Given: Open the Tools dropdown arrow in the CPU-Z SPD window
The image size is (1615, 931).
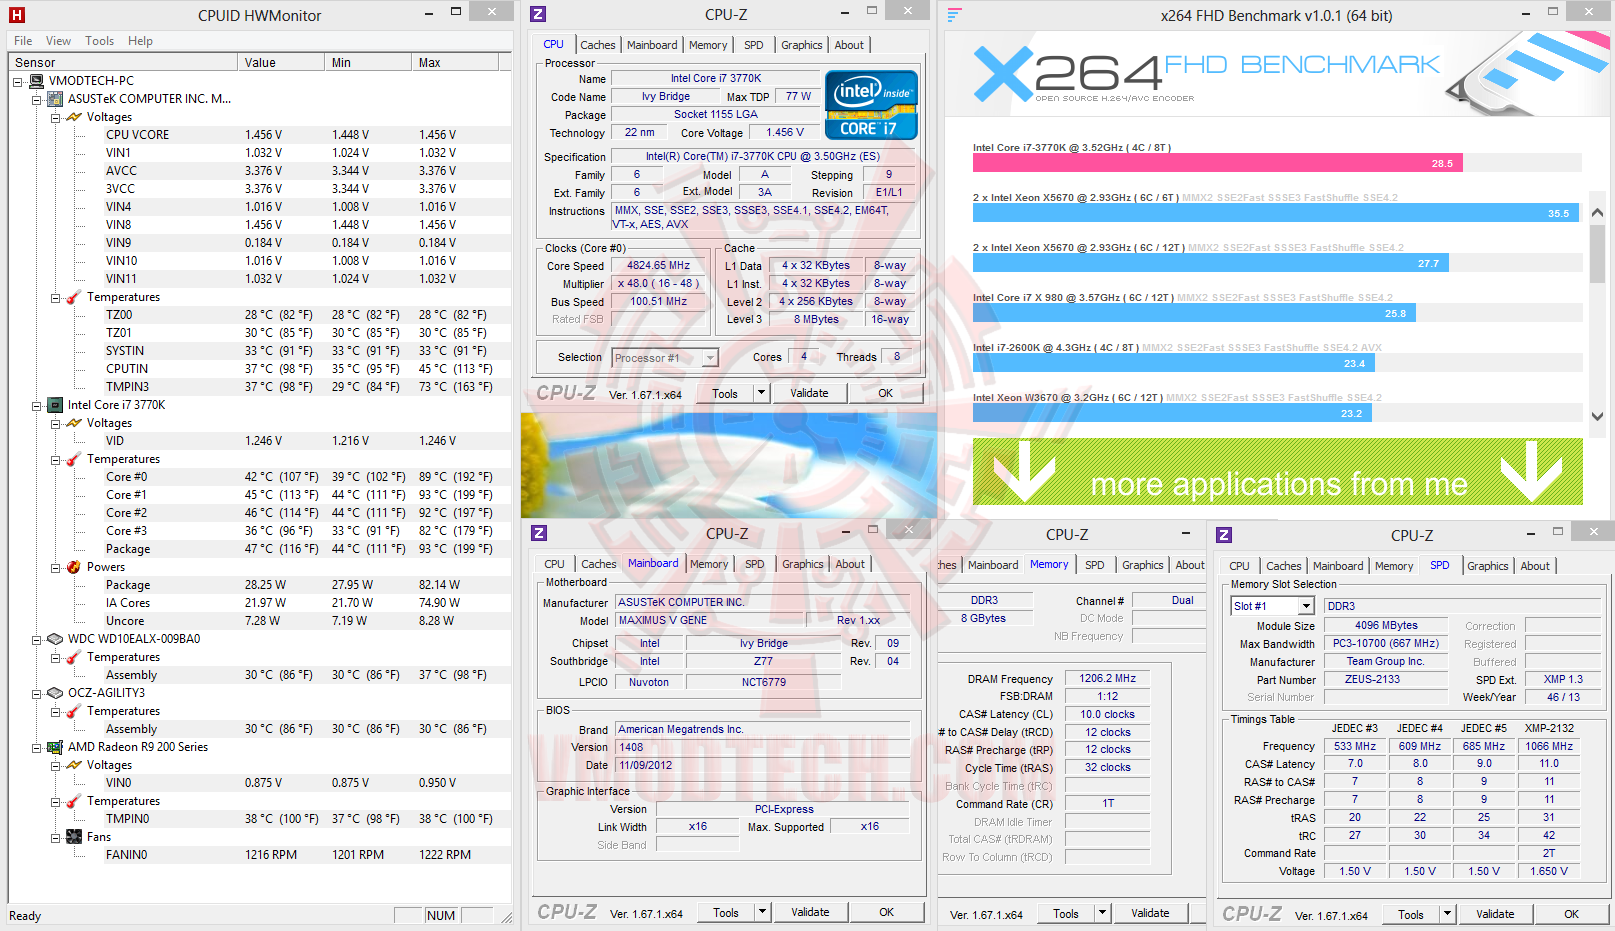Looking at the screenshot, I should 1447,914.
